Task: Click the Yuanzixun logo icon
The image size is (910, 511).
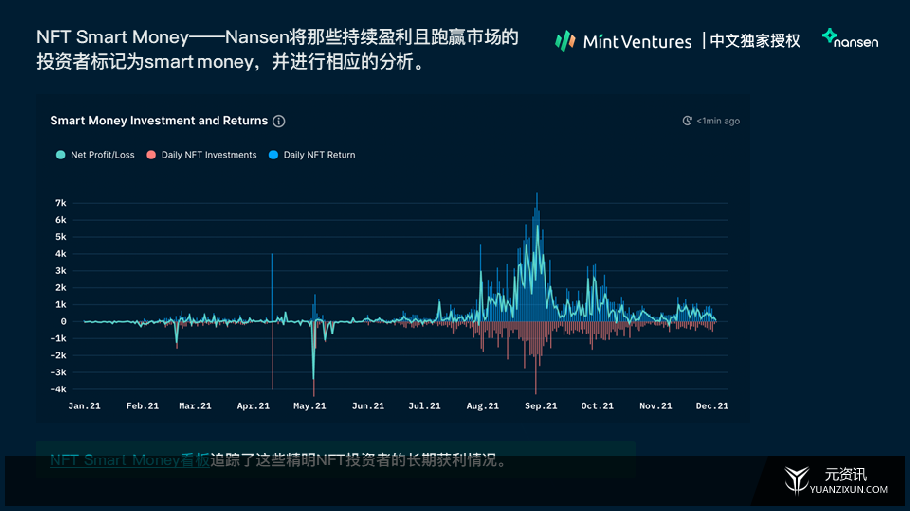Action: point(797,480)
